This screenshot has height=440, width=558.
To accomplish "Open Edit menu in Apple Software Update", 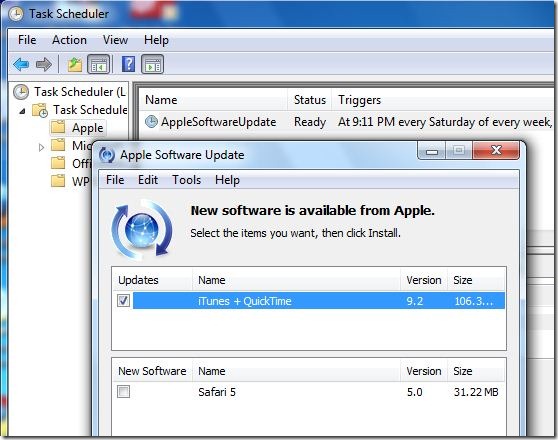I will click(148, 180).
